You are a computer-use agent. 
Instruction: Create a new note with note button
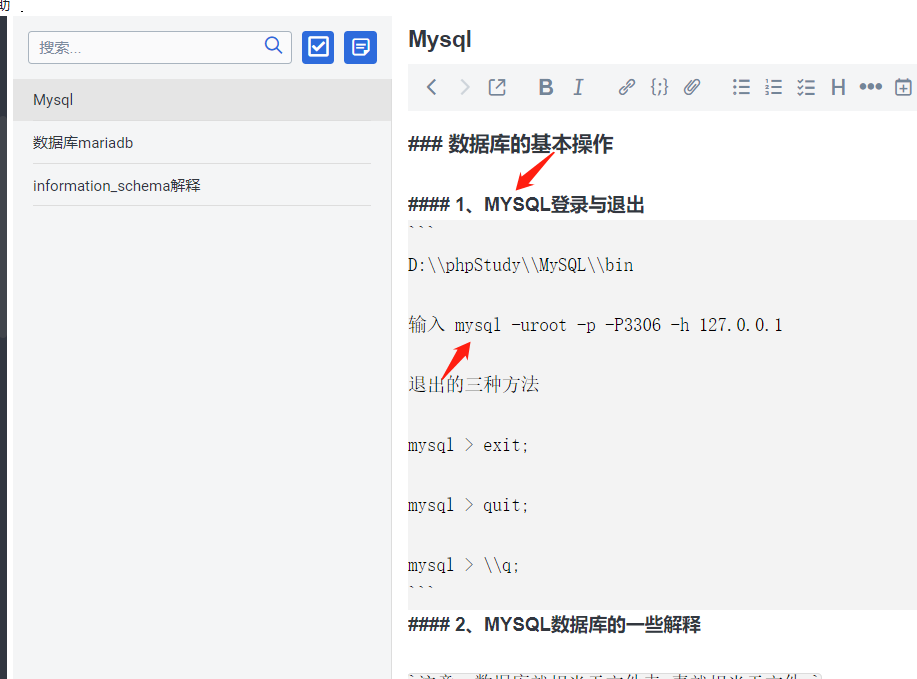click(x=360, y=47)
